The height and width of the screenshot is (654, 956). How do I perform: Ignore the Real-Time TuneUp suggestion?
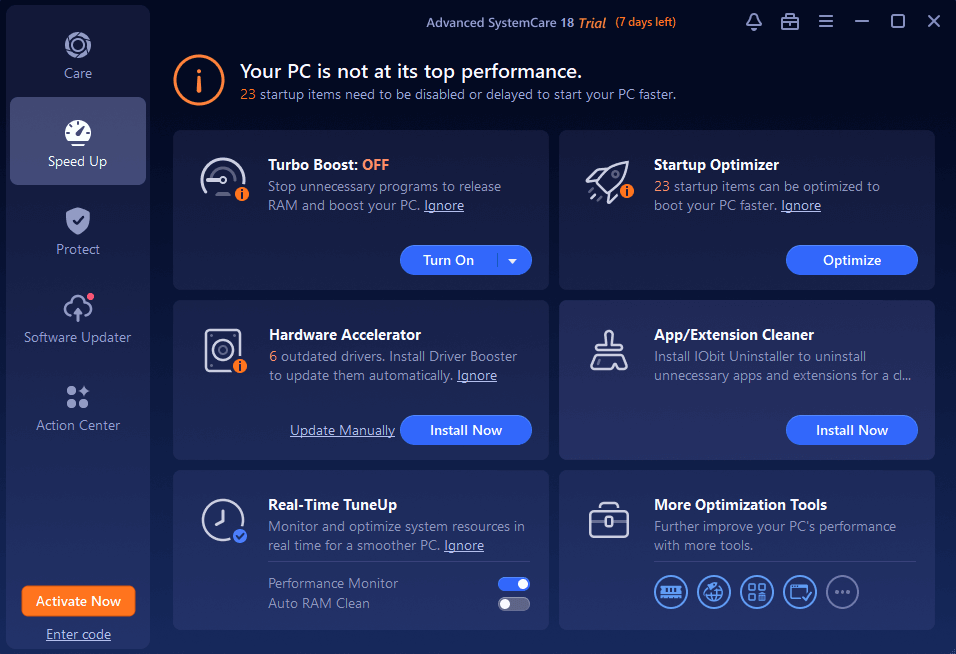tap(464, 546)
